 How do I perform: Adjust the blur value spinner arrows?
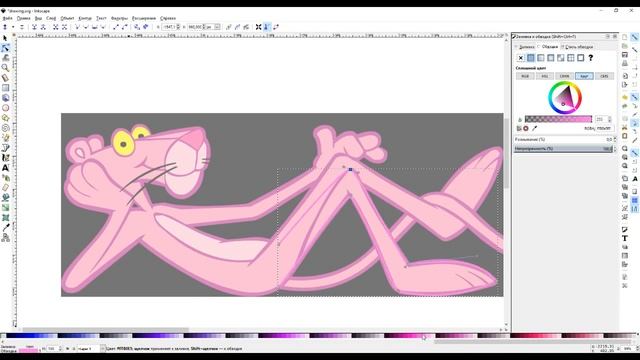click(x=615, y=140)
